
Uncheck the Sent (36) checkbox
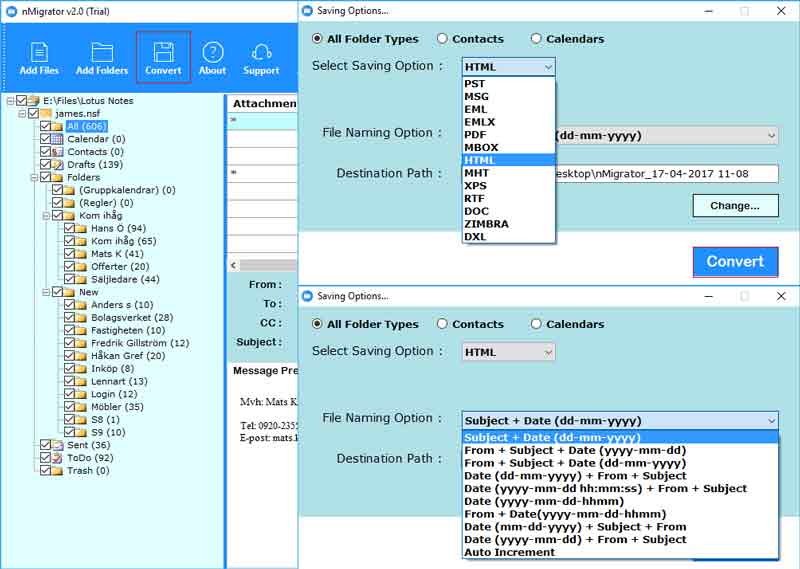(45, 444)
